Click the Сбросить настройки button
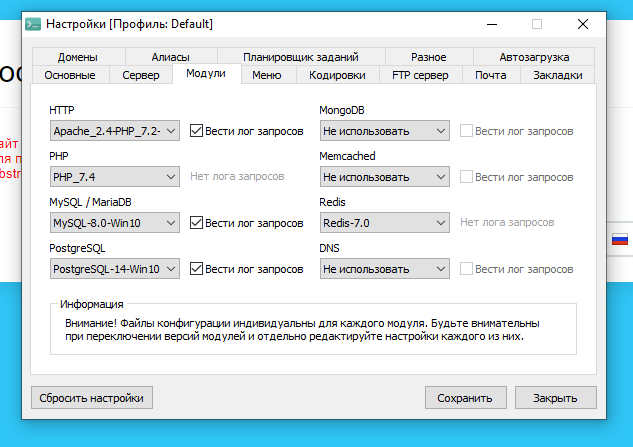 [91, 398]
